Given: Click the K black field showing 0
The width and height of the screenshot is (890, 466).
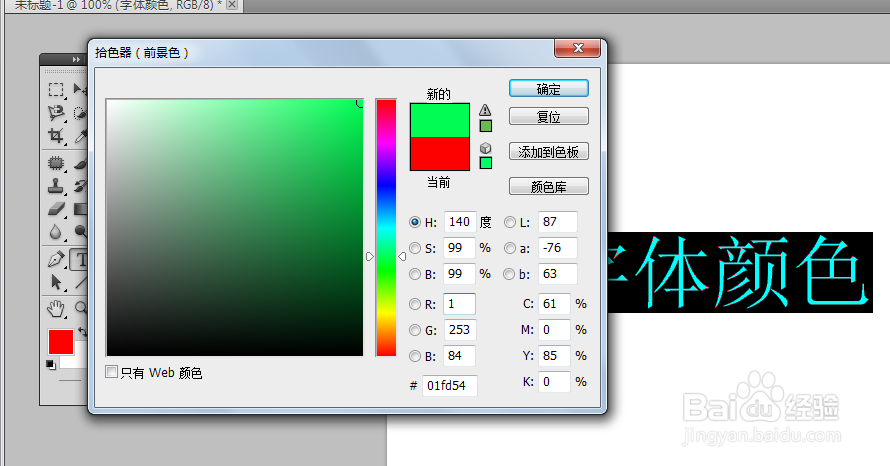Looking at the screenshot, I should [x=554, y=381].
